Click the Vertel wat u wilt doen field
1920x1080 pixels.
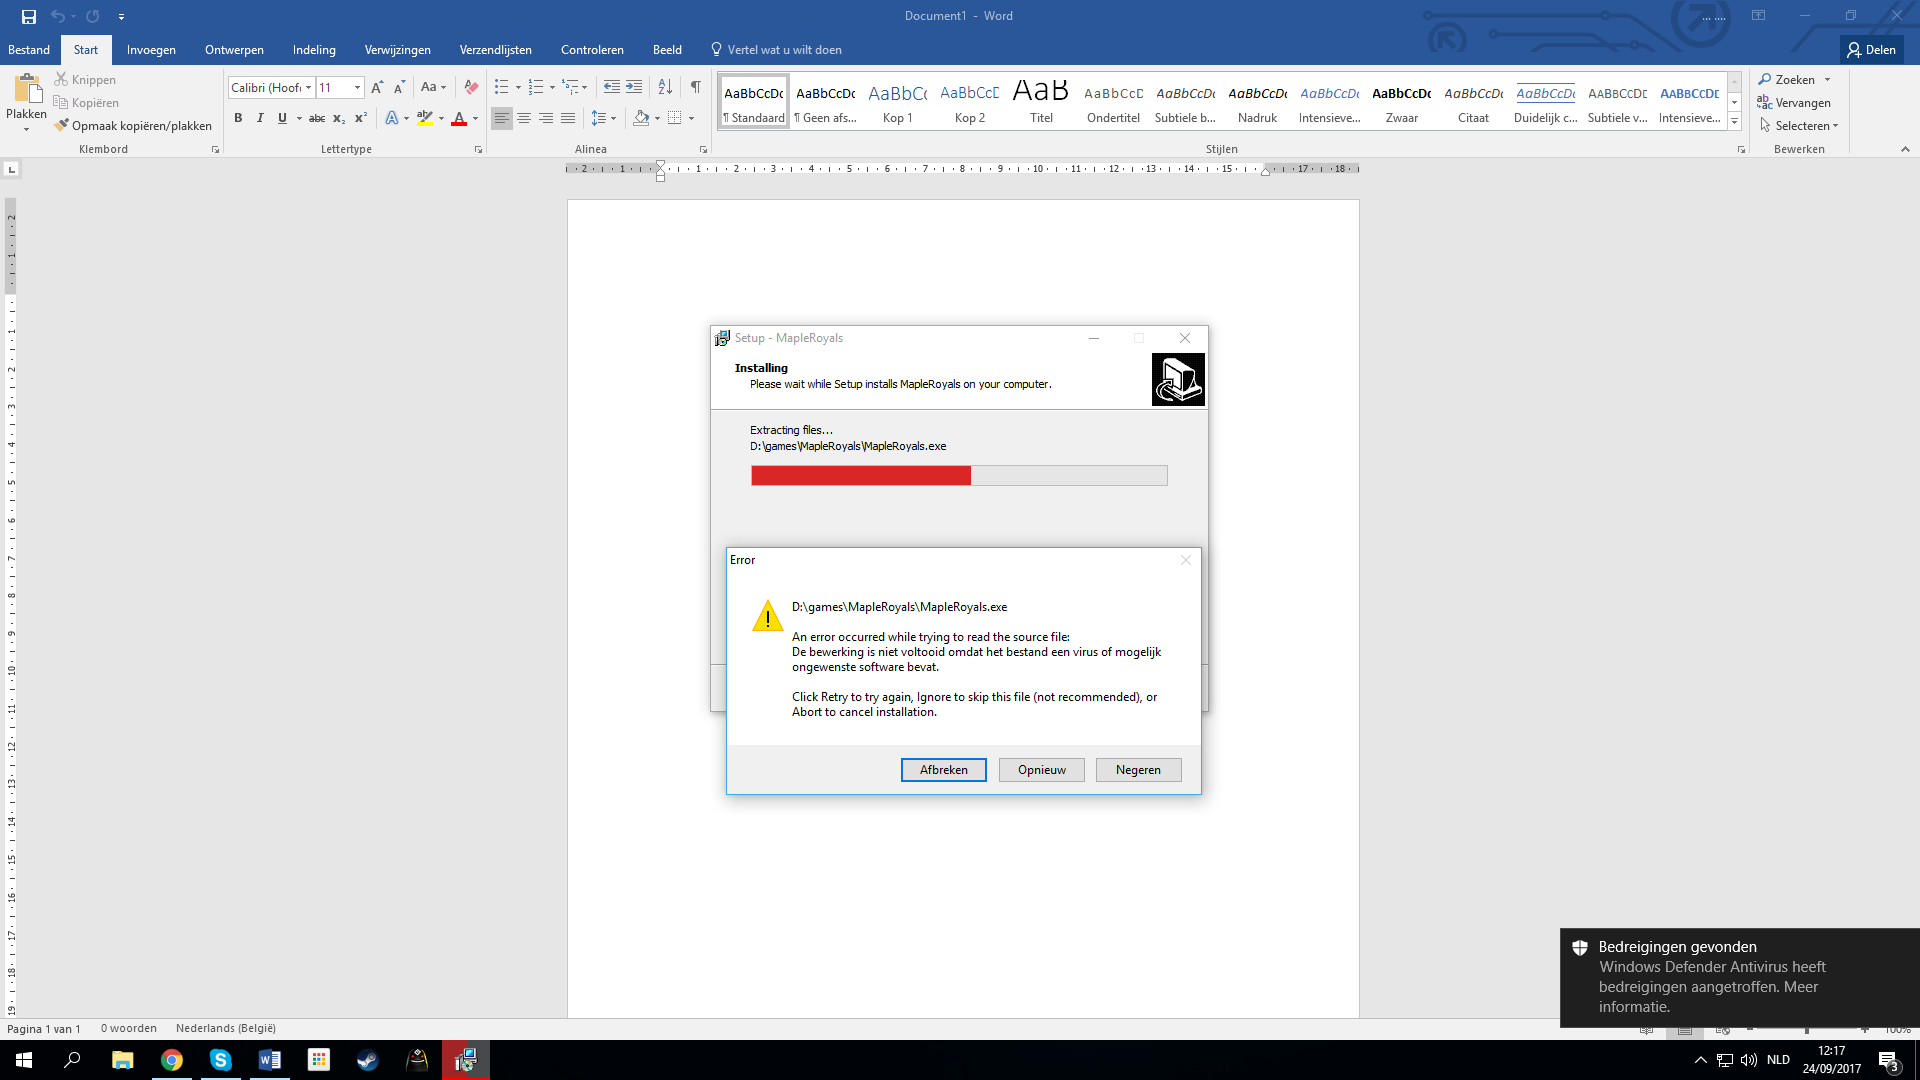click(776, 50)
